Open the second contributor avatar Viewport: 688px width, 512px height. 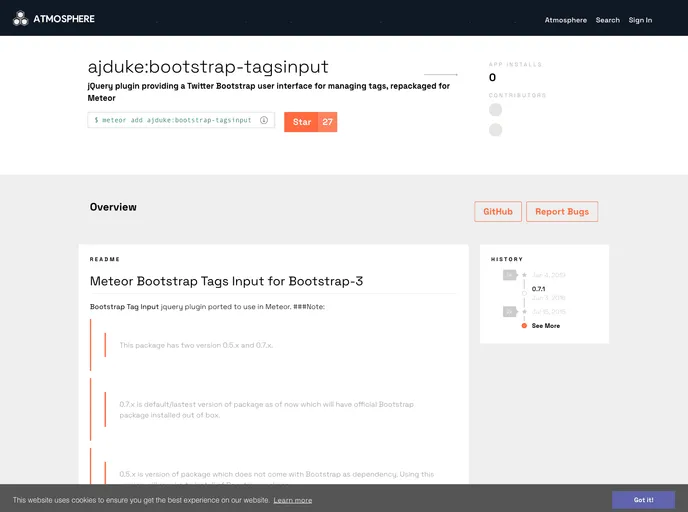[495, 130]
